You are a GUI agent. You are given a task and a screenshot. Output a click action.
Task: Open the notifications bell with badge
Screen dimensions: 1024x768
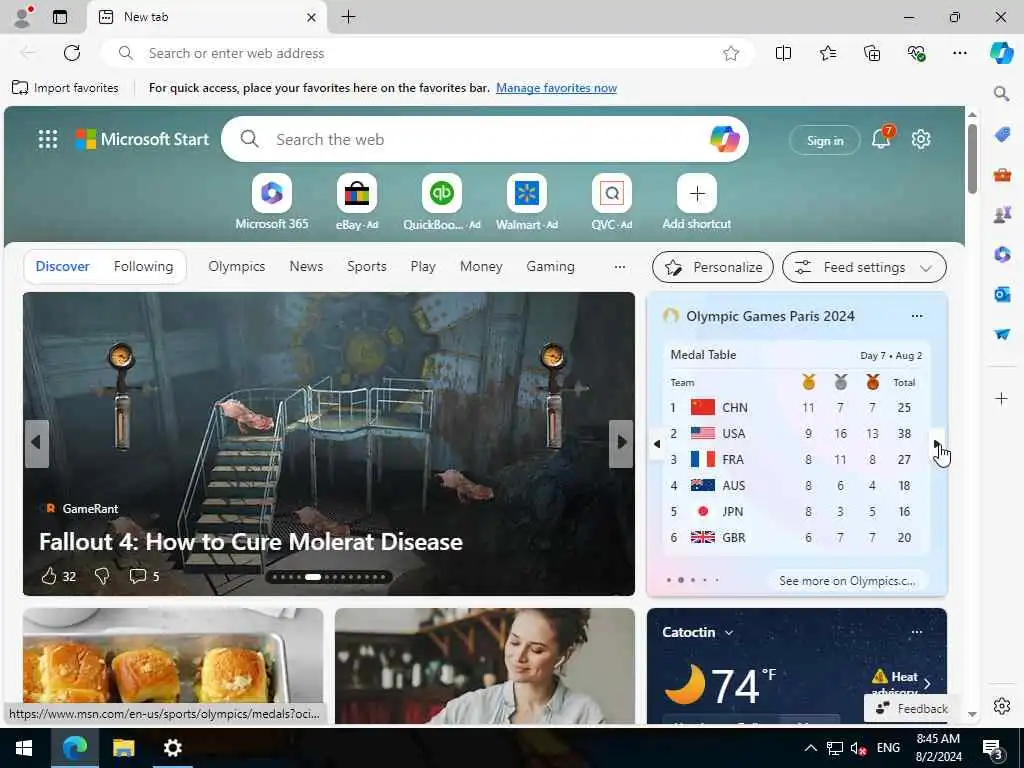click(881, 138)
